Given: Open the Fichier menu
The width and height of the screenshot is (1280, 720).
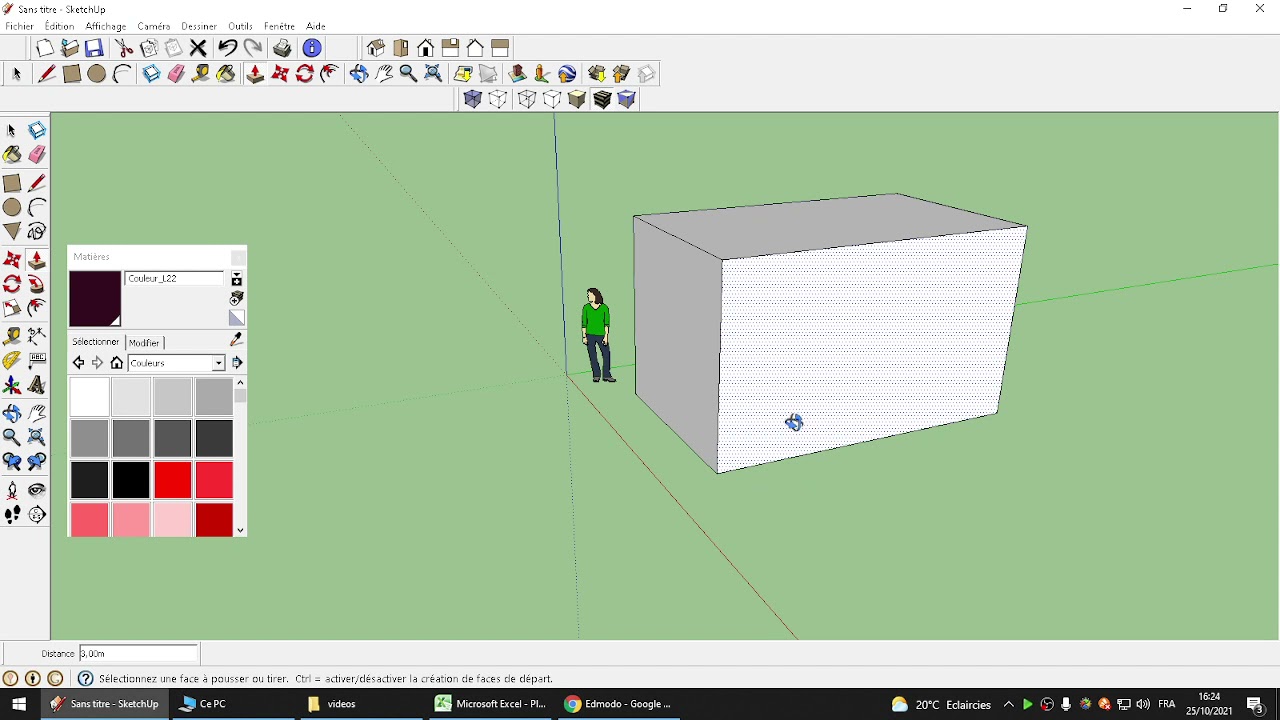Looking at the screenshot, I should [19, 26].
